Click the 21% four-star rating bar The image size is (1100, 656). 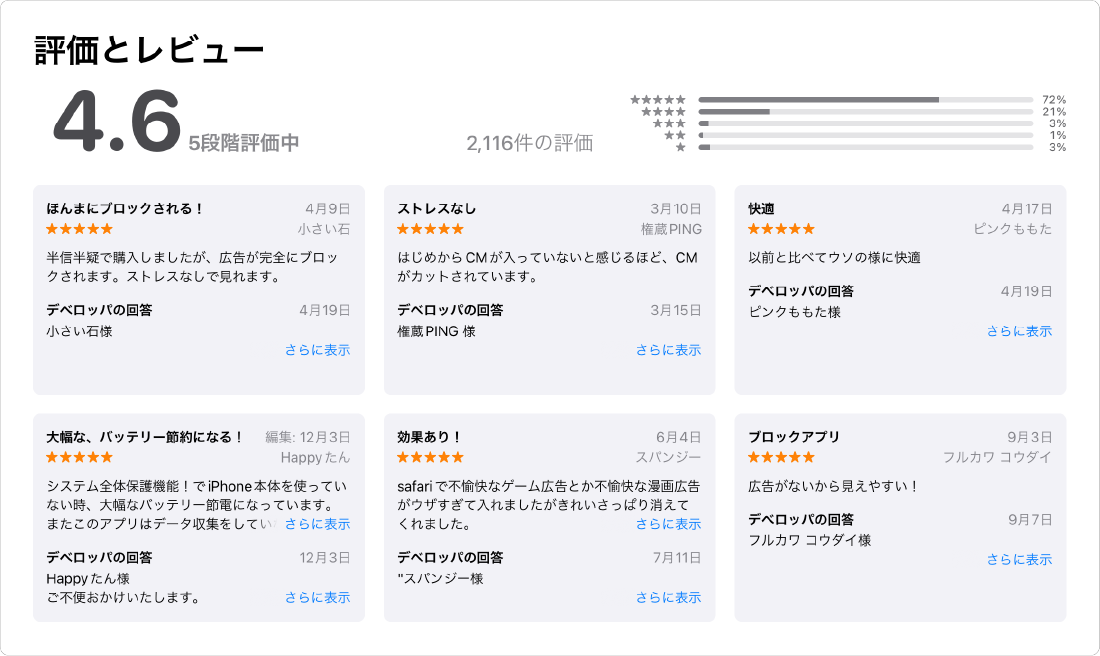[x=865, y=112]
